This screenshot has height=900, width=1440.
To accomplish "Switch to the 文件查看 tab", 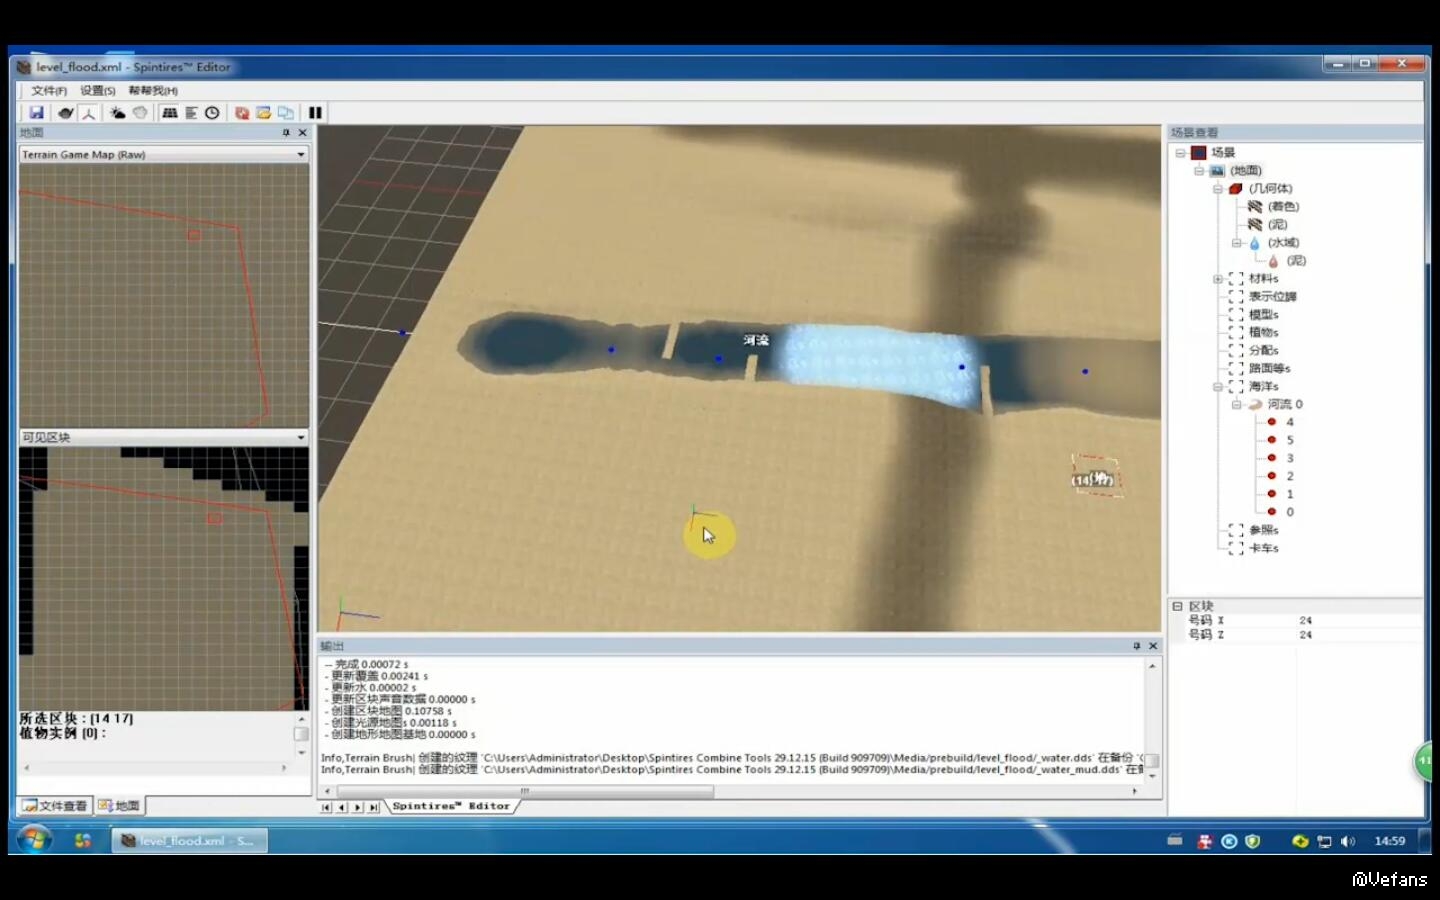I will (x=55, y=806).
